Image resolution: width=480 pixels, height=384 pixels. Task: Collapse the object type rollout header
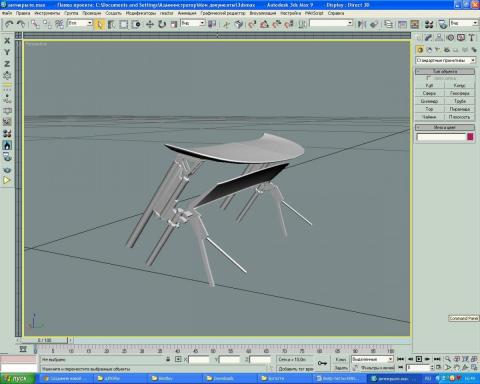tap(445, 71)
